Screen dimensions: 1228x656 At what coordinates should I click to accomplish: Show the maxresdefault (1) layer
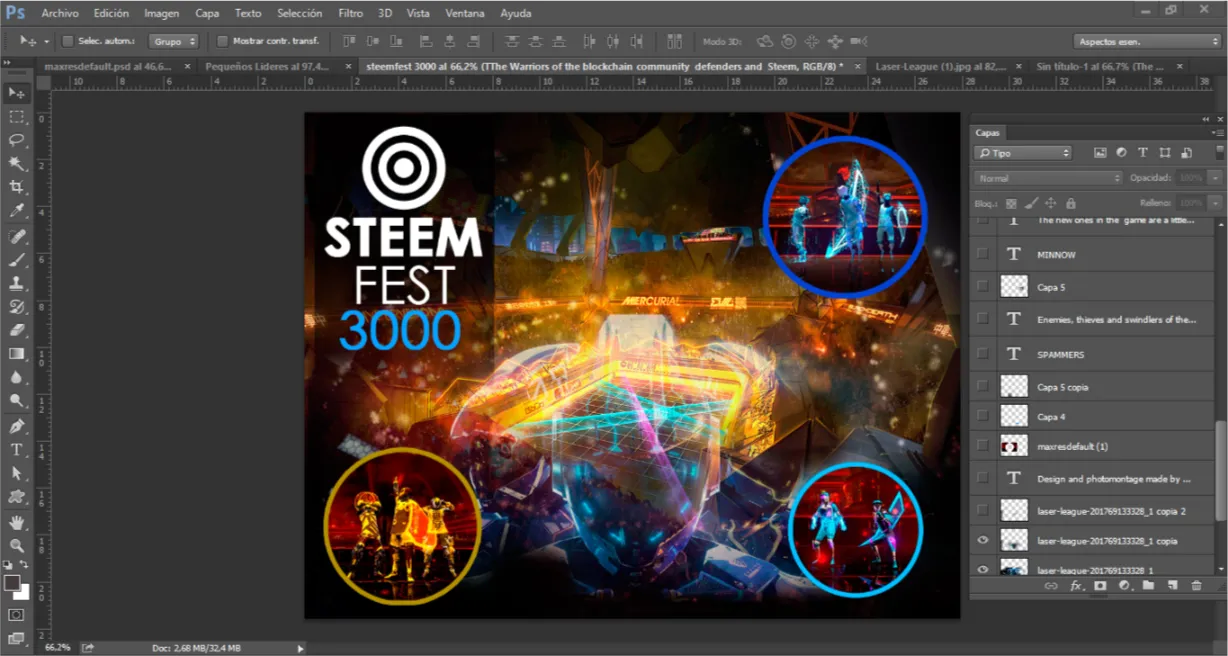983,446
